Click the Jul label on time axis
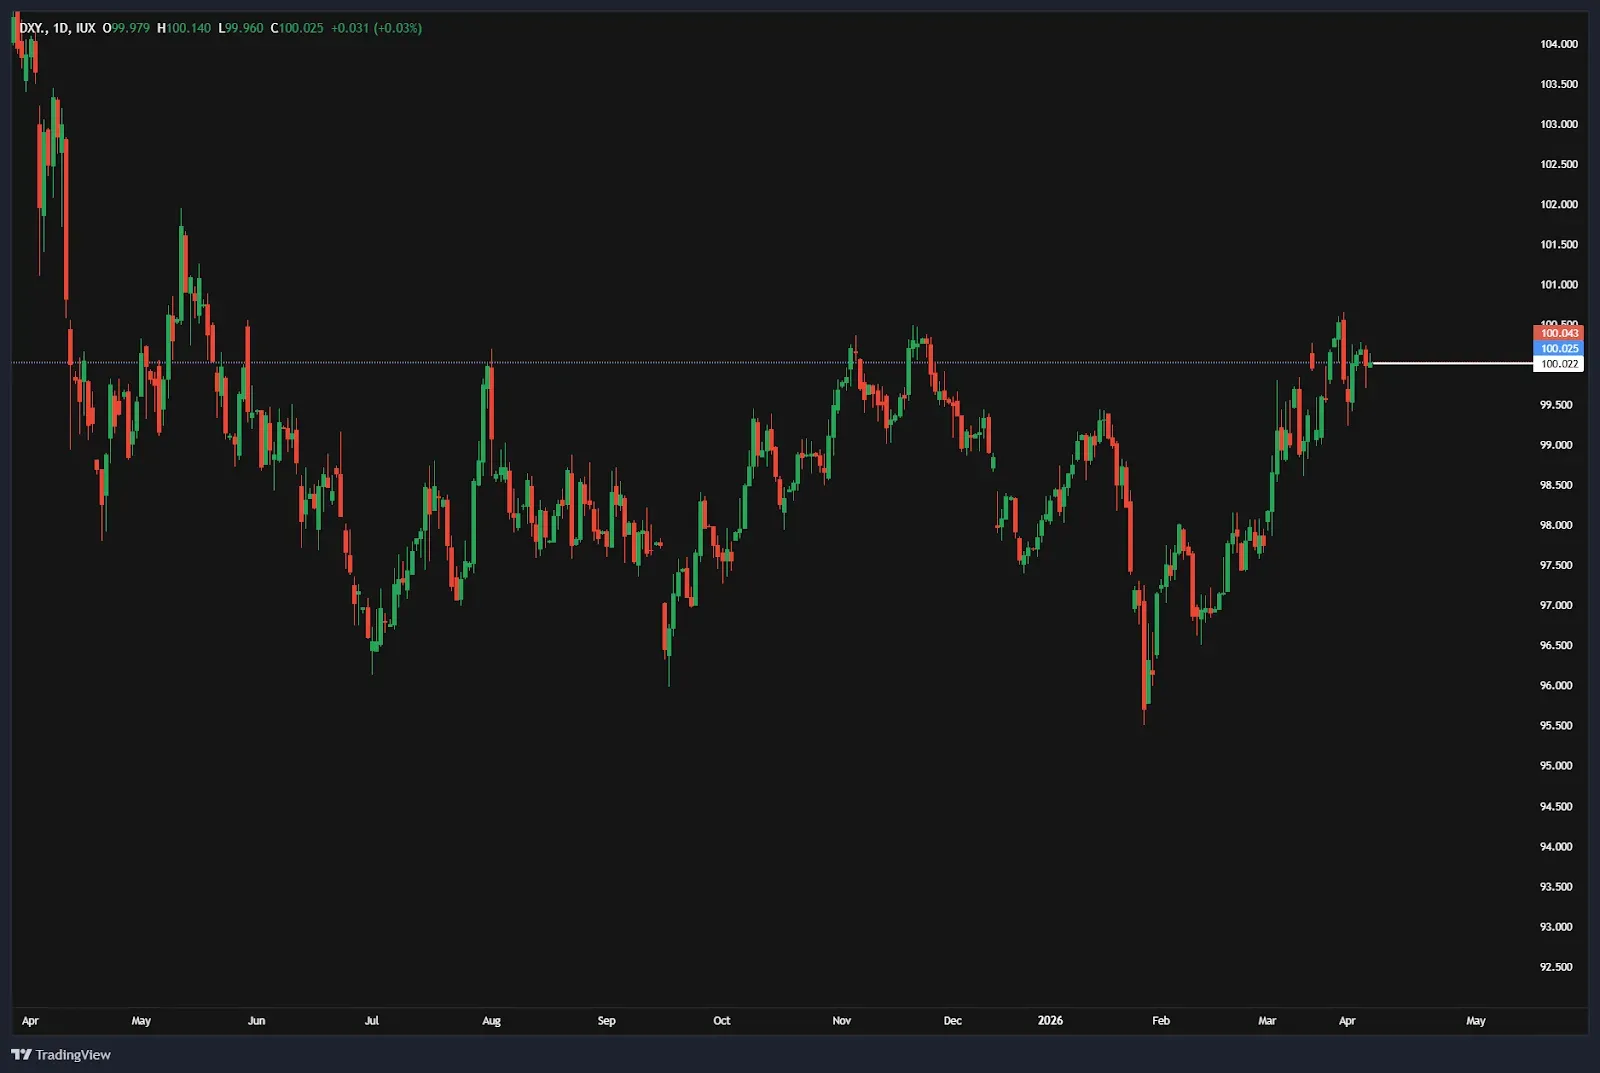Image resolution: width=1600 pixels, height=1073 pixels. [x=371, y=1021]
